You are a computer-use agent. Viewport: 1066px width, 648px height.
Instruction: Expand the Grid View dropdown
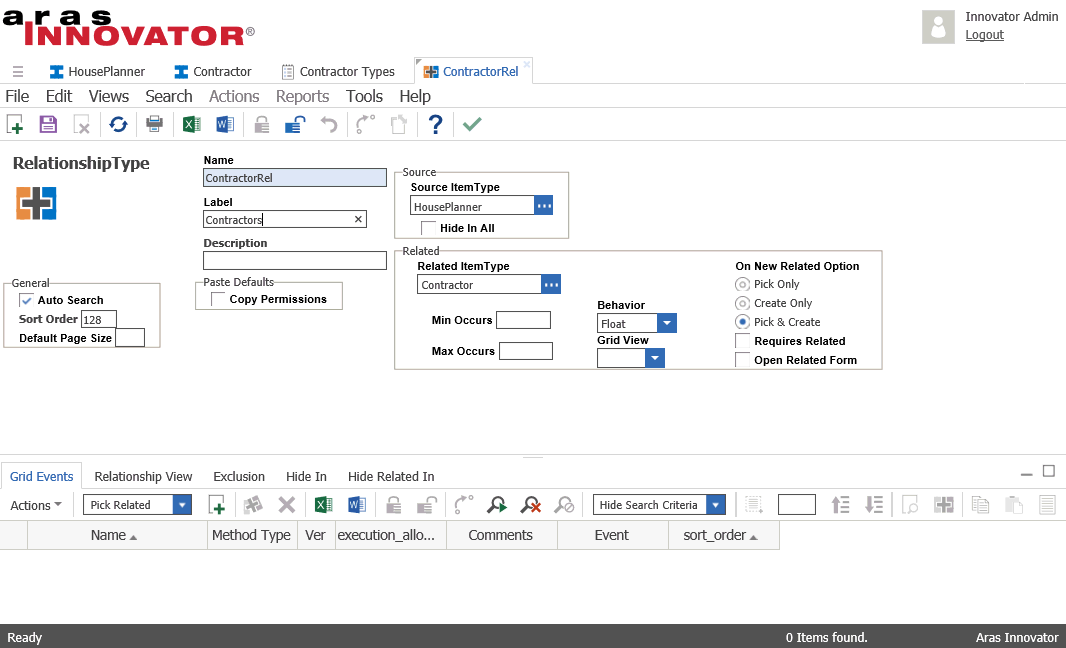tap(655, 358)
